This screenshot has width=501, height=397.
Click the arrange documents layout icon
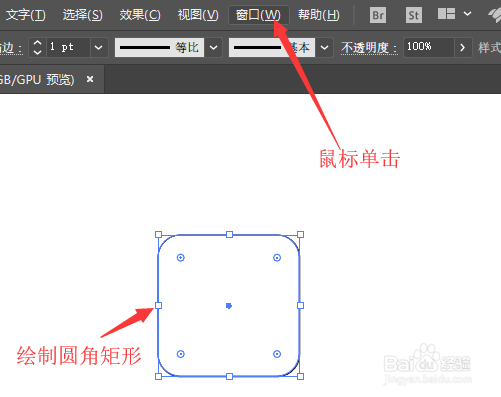coord(446,14)
